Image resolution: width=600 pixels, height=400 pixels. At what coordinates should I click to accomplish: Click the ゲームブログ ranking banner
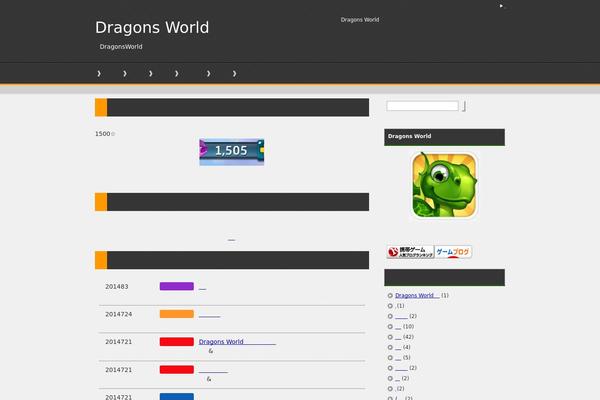point(453,252)
